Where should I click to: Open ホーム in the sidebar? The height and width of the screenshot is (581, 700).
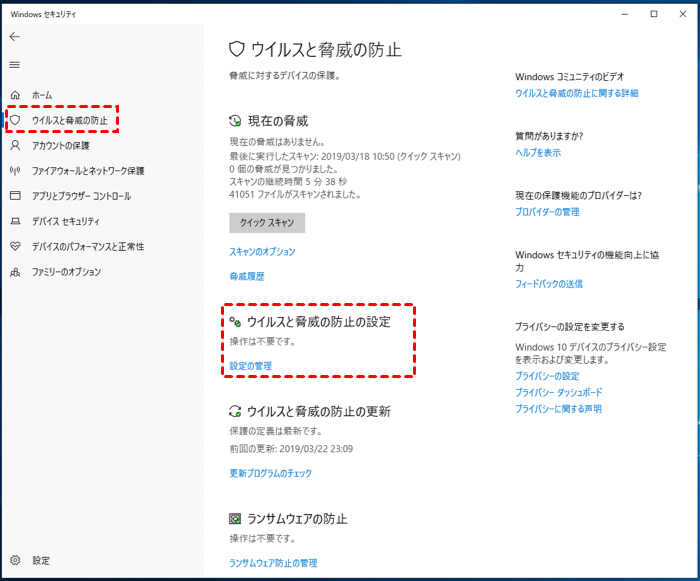[42, 95]
